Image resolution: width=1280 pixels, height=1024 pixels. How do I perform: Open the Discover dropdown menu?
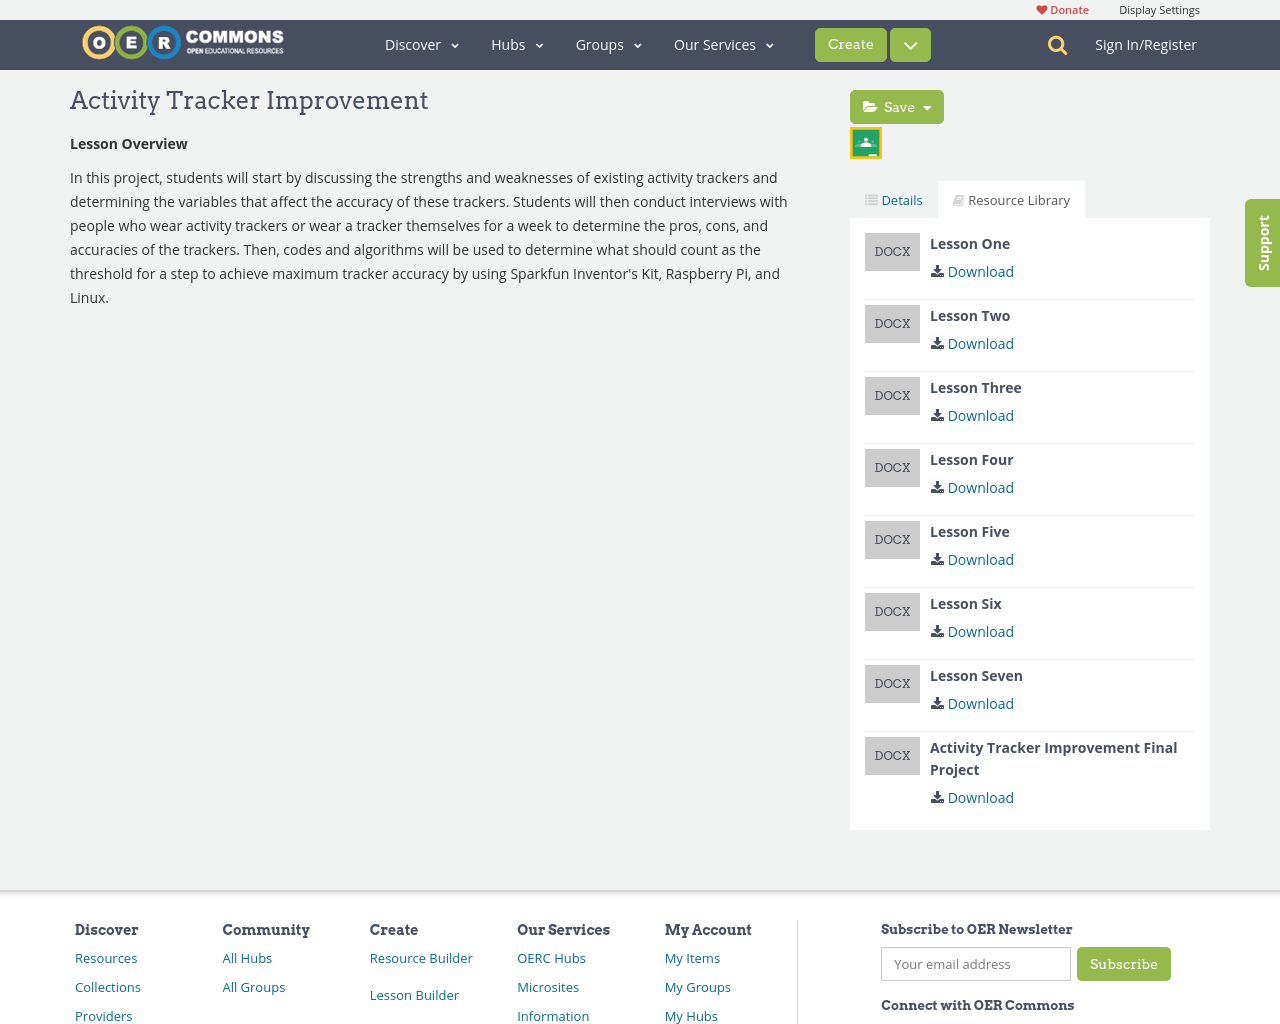coord(414,44)
